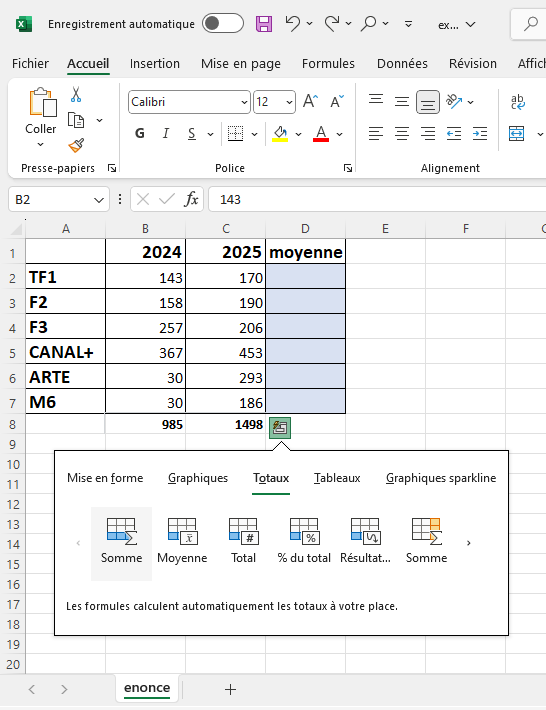Image resolution: width=546 pixels, height=710 pixels.
Task: Toggle underline S formatting button
Action: click(x=192, y=134)
